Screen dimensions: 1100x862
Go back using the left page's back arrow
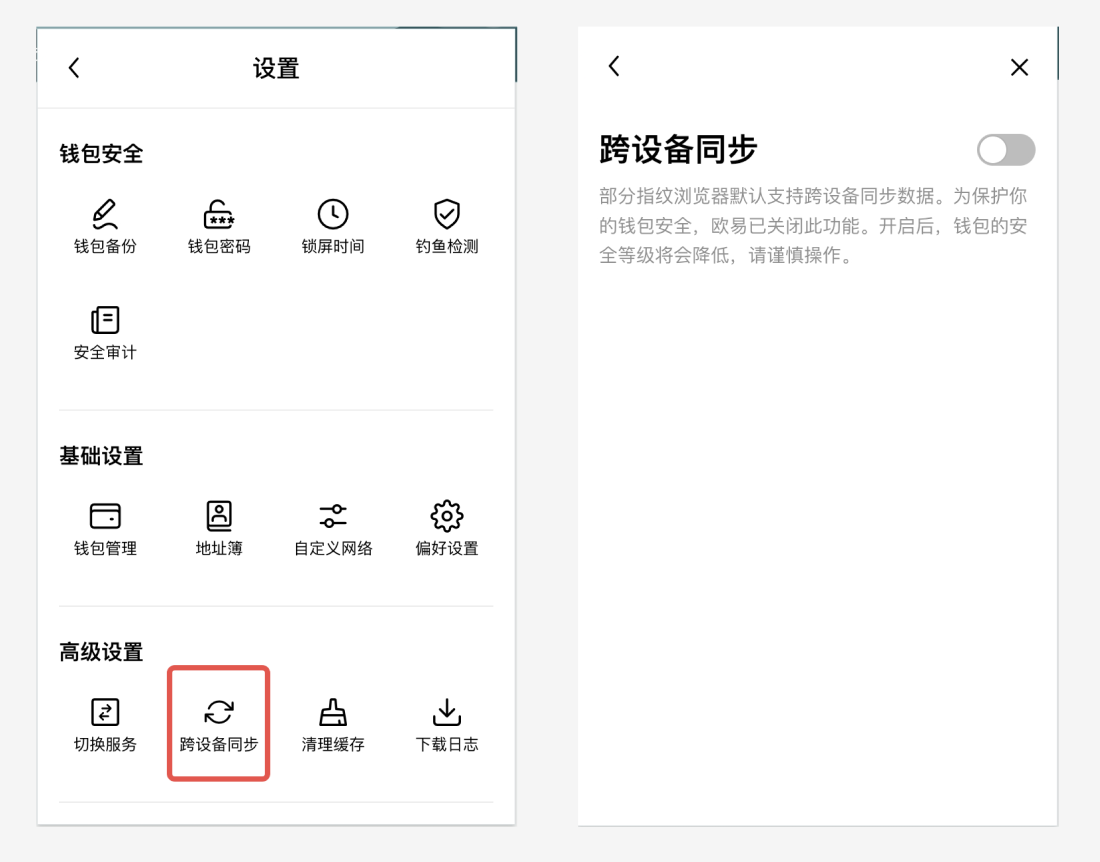73,67
